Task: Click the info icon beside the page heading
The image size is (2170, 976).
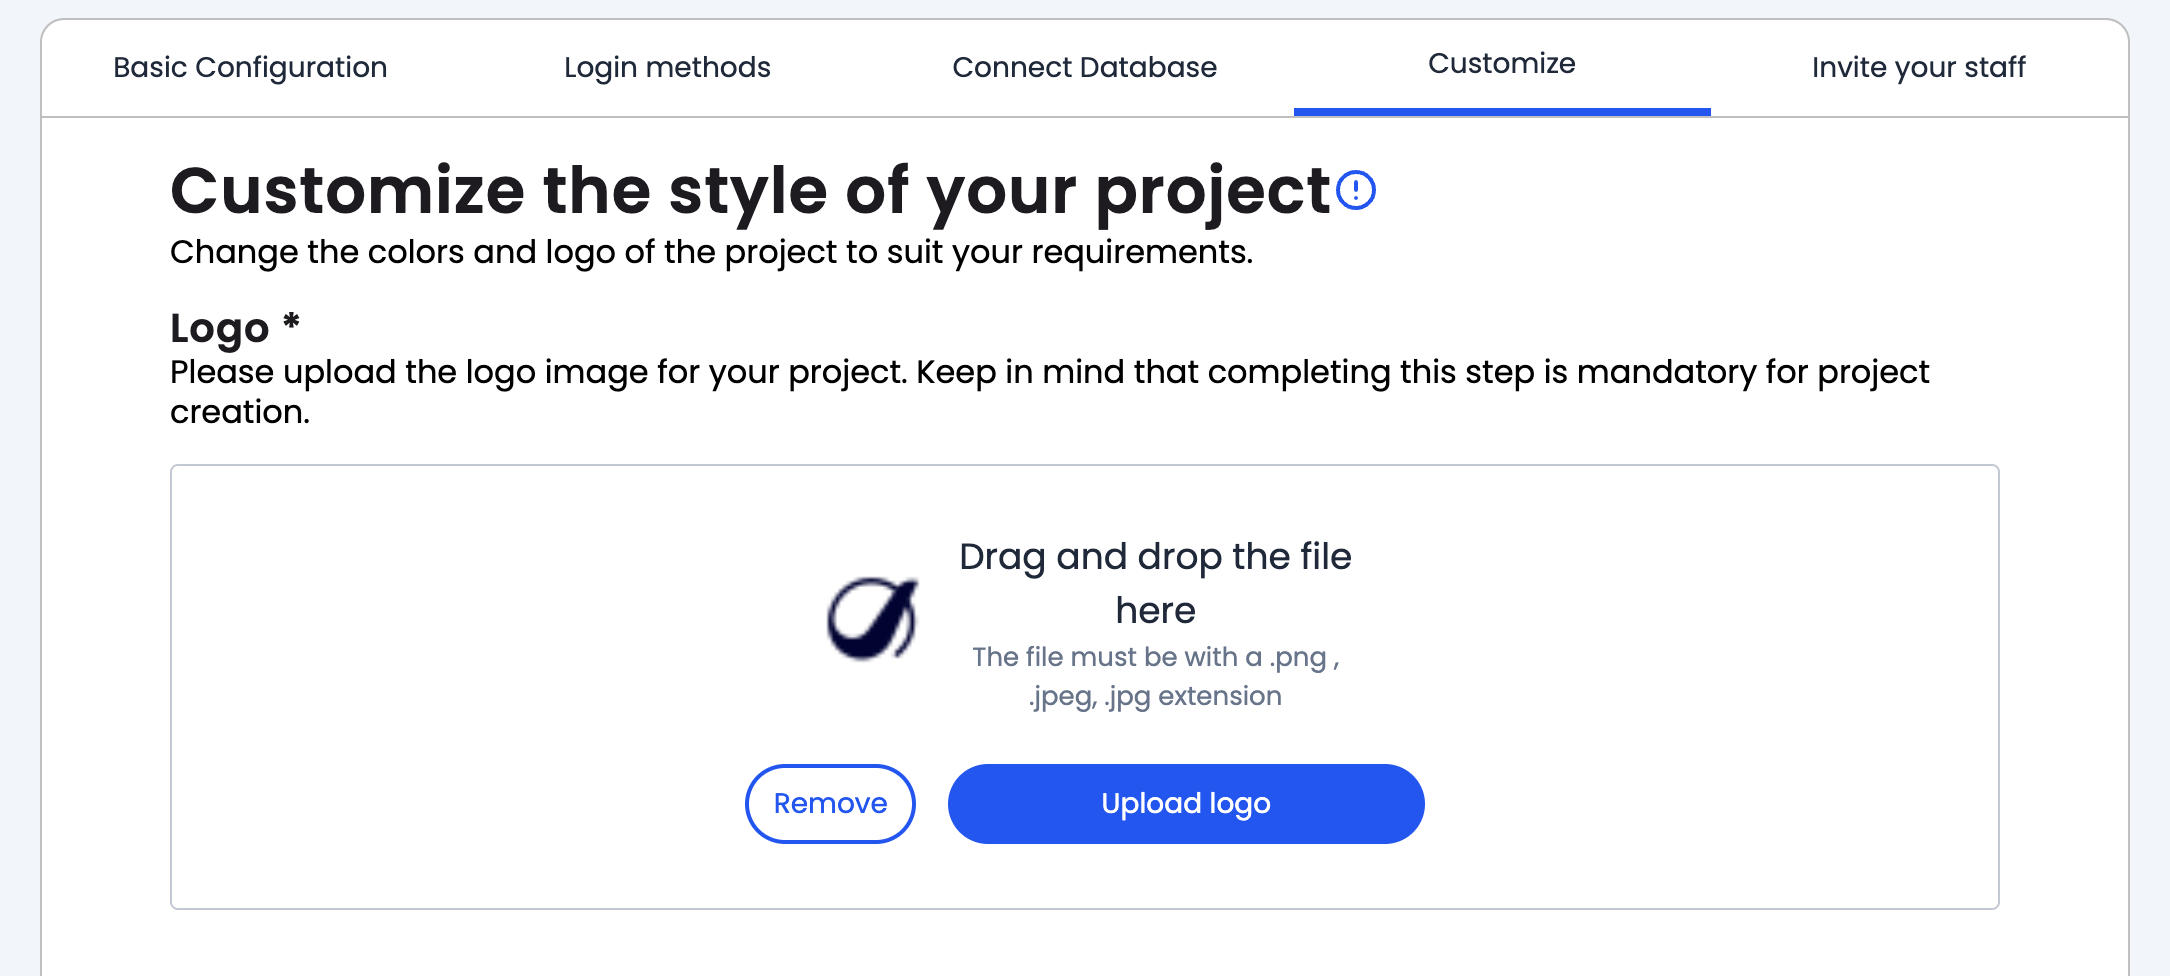Action: point(1356,190)
